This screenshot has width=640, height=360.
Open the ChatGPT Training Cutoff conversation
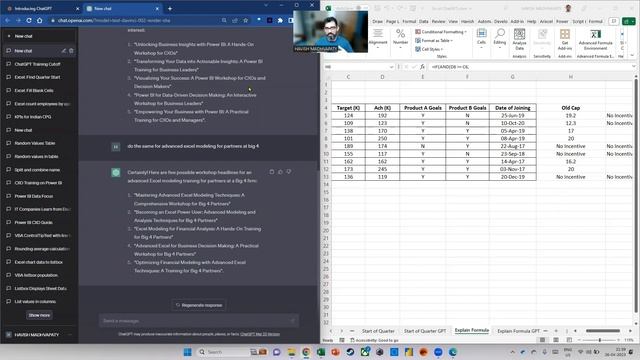[38, 64]
